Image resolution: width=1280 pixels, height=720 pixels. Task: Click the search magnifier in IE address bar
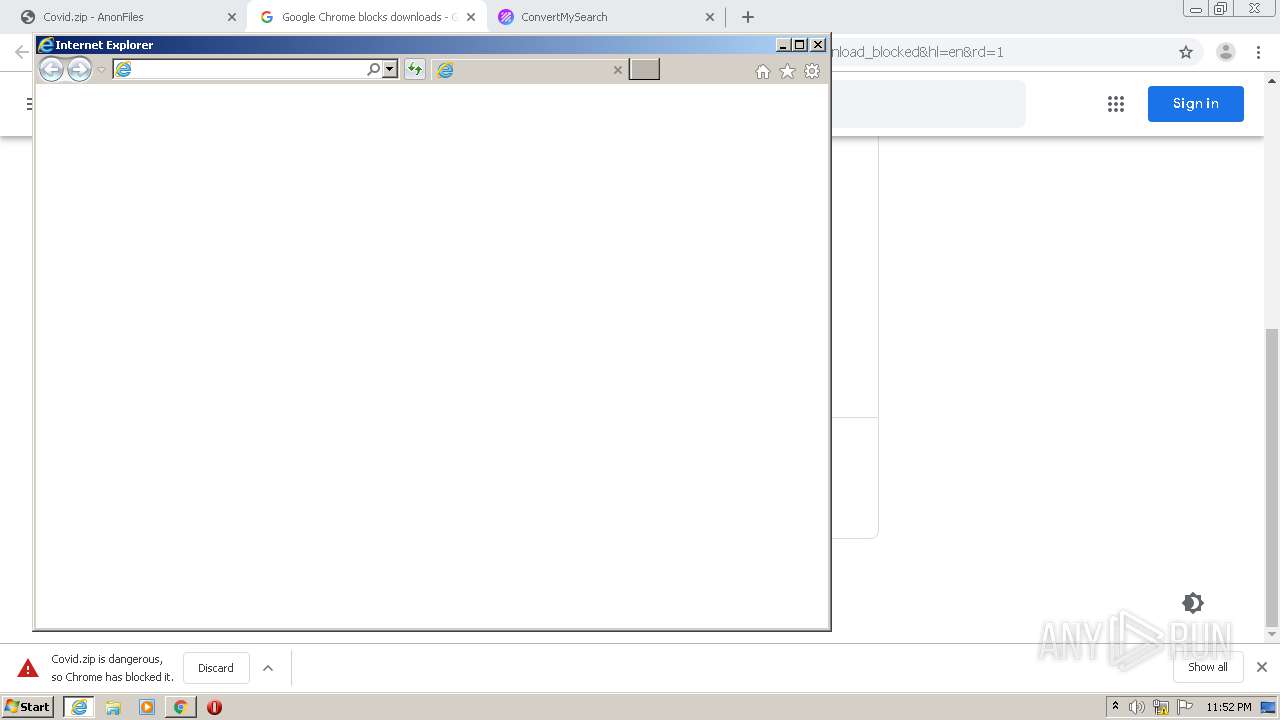point(374,69)
